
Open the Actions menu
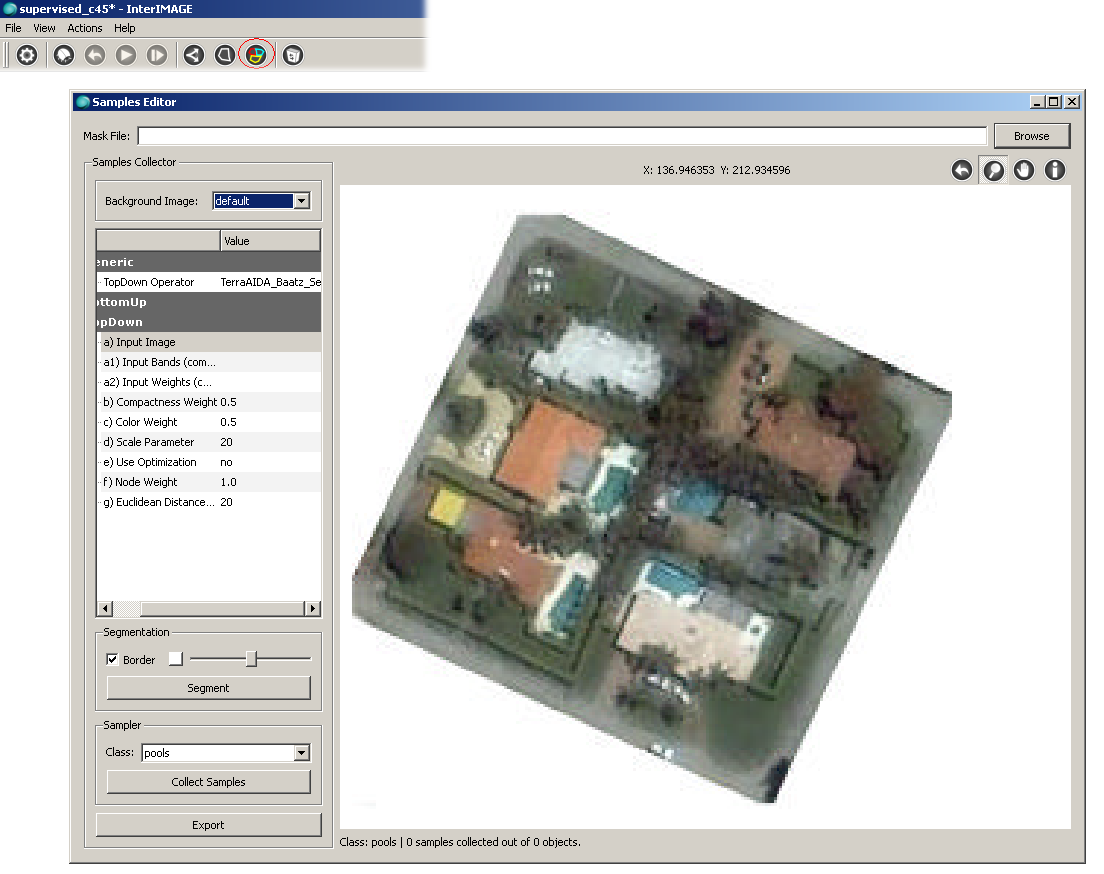(85, 28)
